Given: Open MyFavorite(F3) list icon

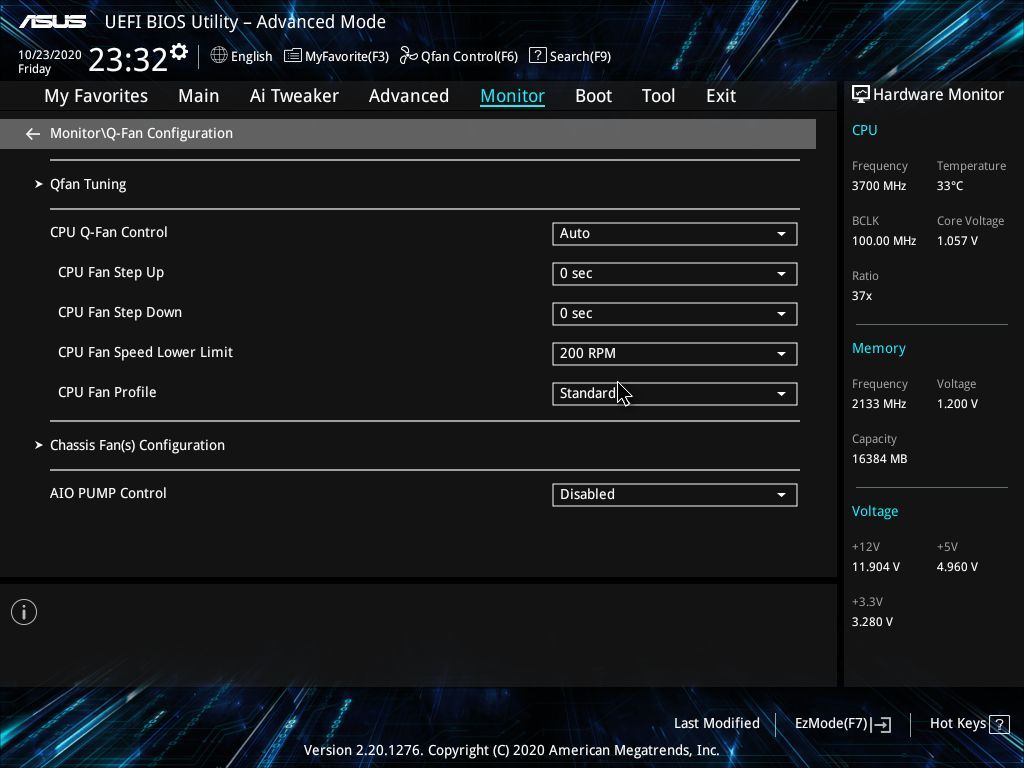Looking at the screenshot, I should tap(293, 56).
